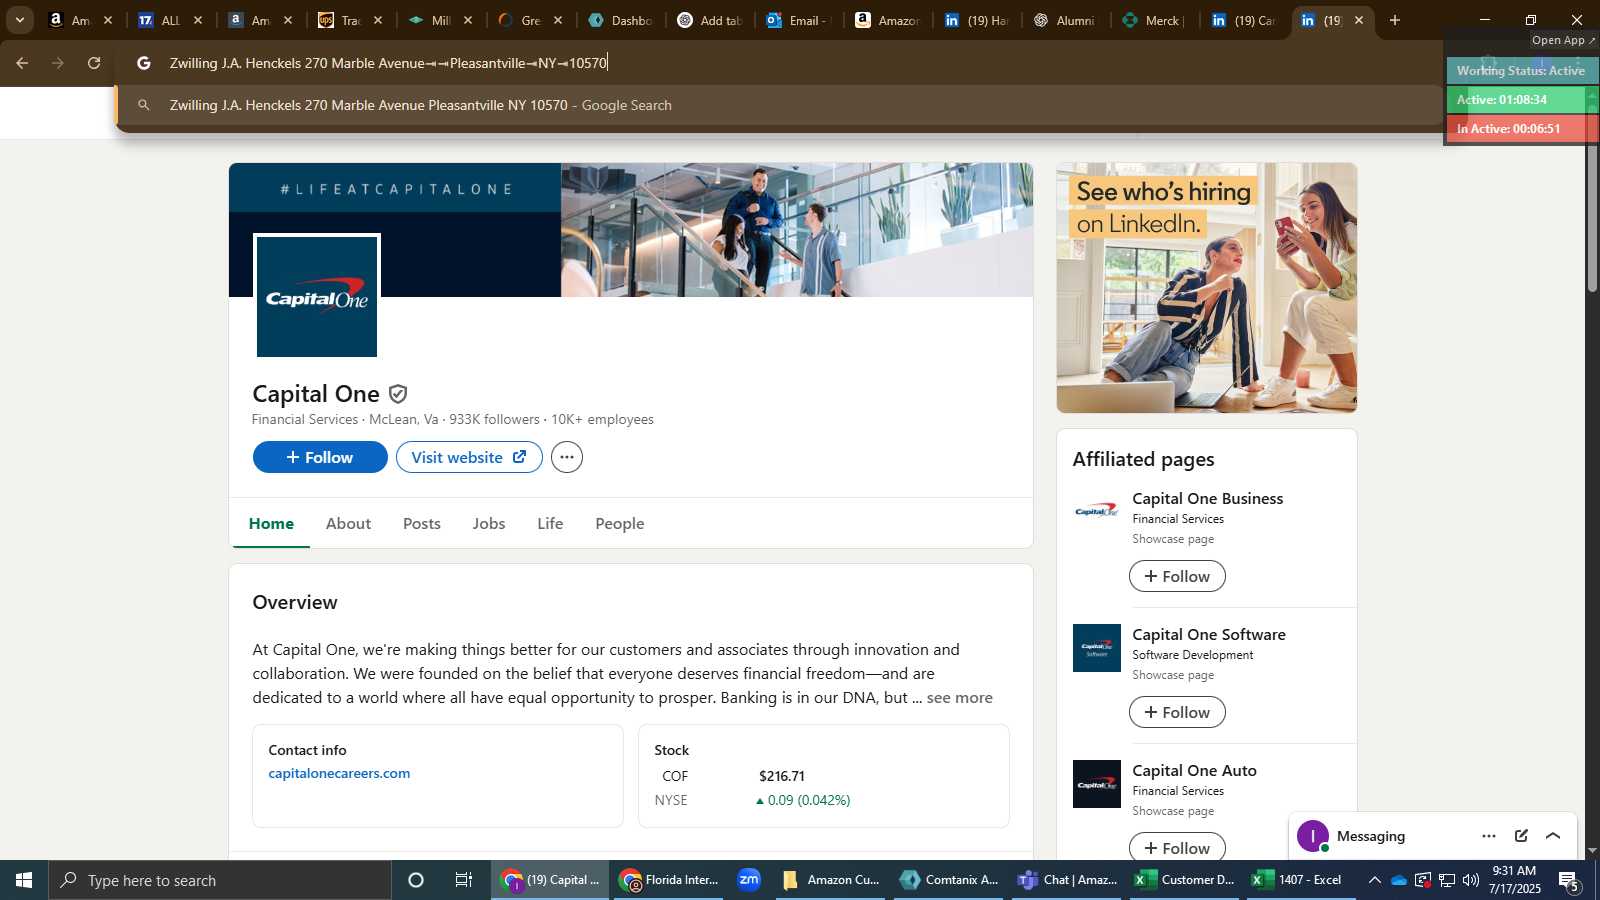Click the taskbar search box
This screenshot has height=900, width=1600.
pos(220,880)
